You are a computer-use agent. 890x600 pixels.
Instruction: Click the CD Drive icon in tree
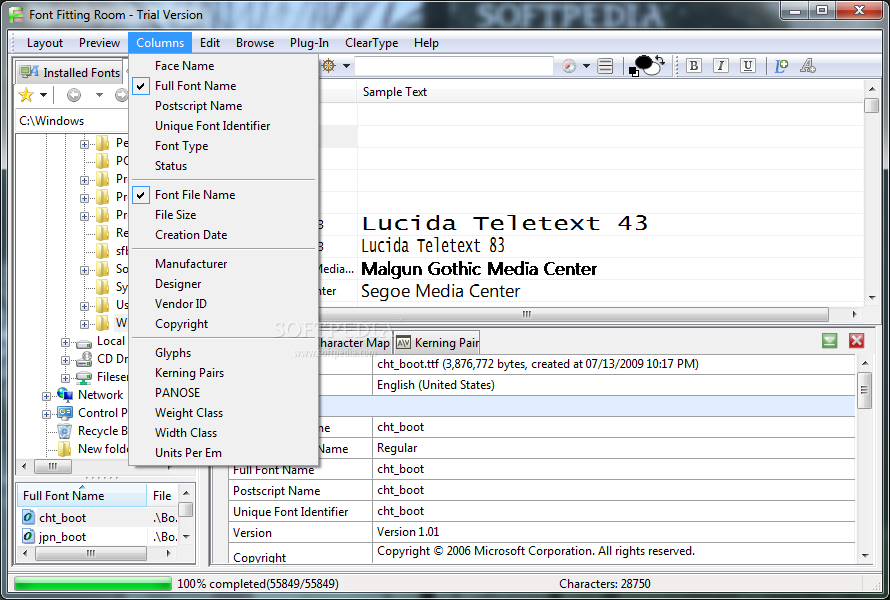click(x=84, y=359)
